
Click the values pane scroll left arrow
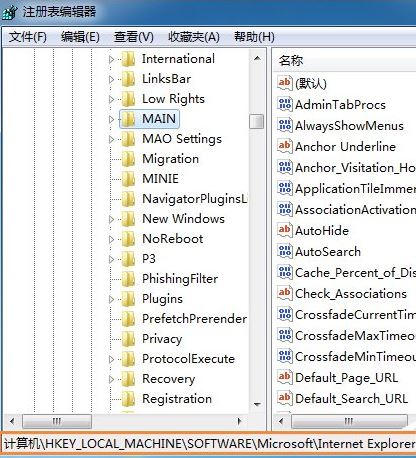[282, 421]
